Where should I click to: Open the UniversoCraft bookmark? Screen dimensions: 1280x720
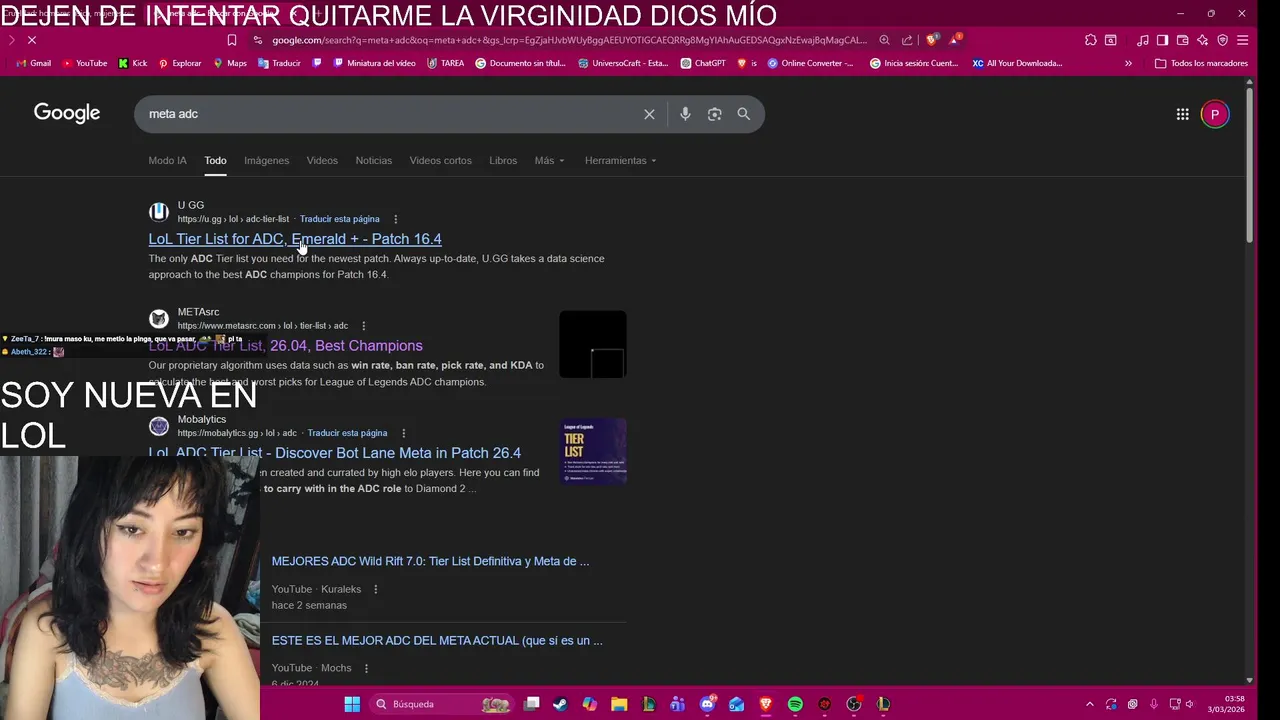pos(623,63)
